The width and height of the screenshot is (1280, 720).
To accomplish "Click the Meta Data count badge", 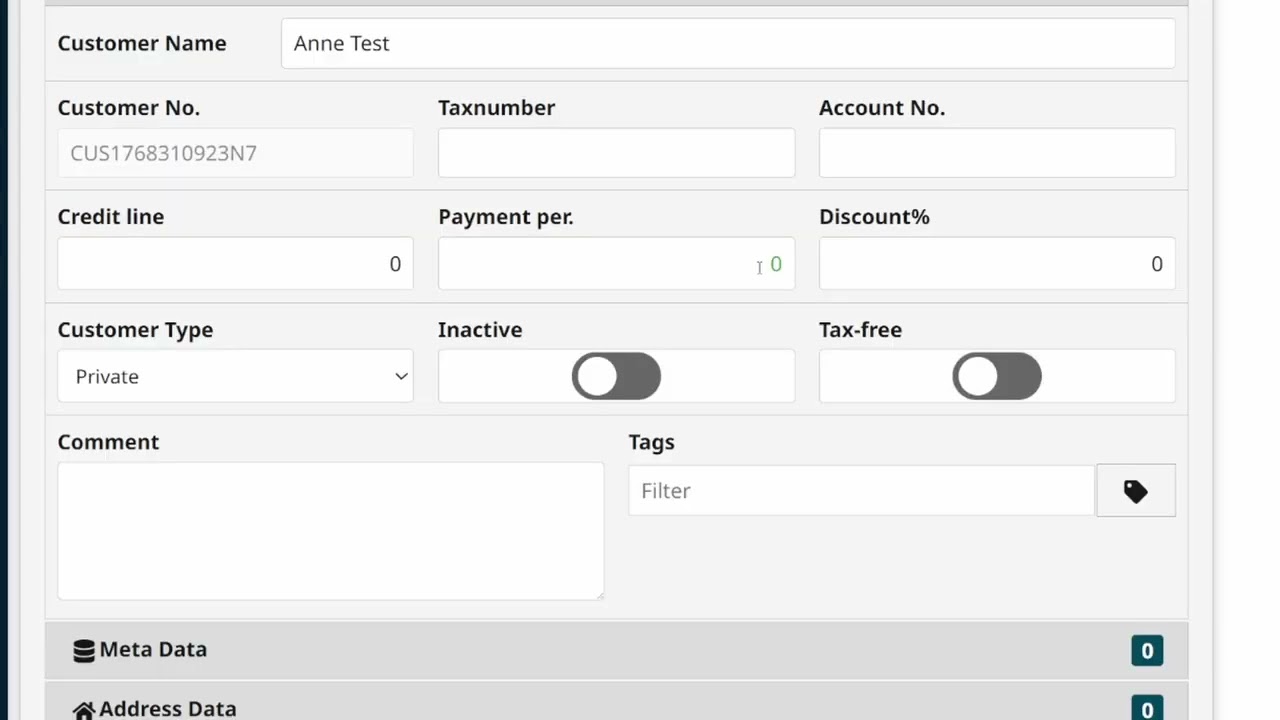I will click(x=1147, y=651).
